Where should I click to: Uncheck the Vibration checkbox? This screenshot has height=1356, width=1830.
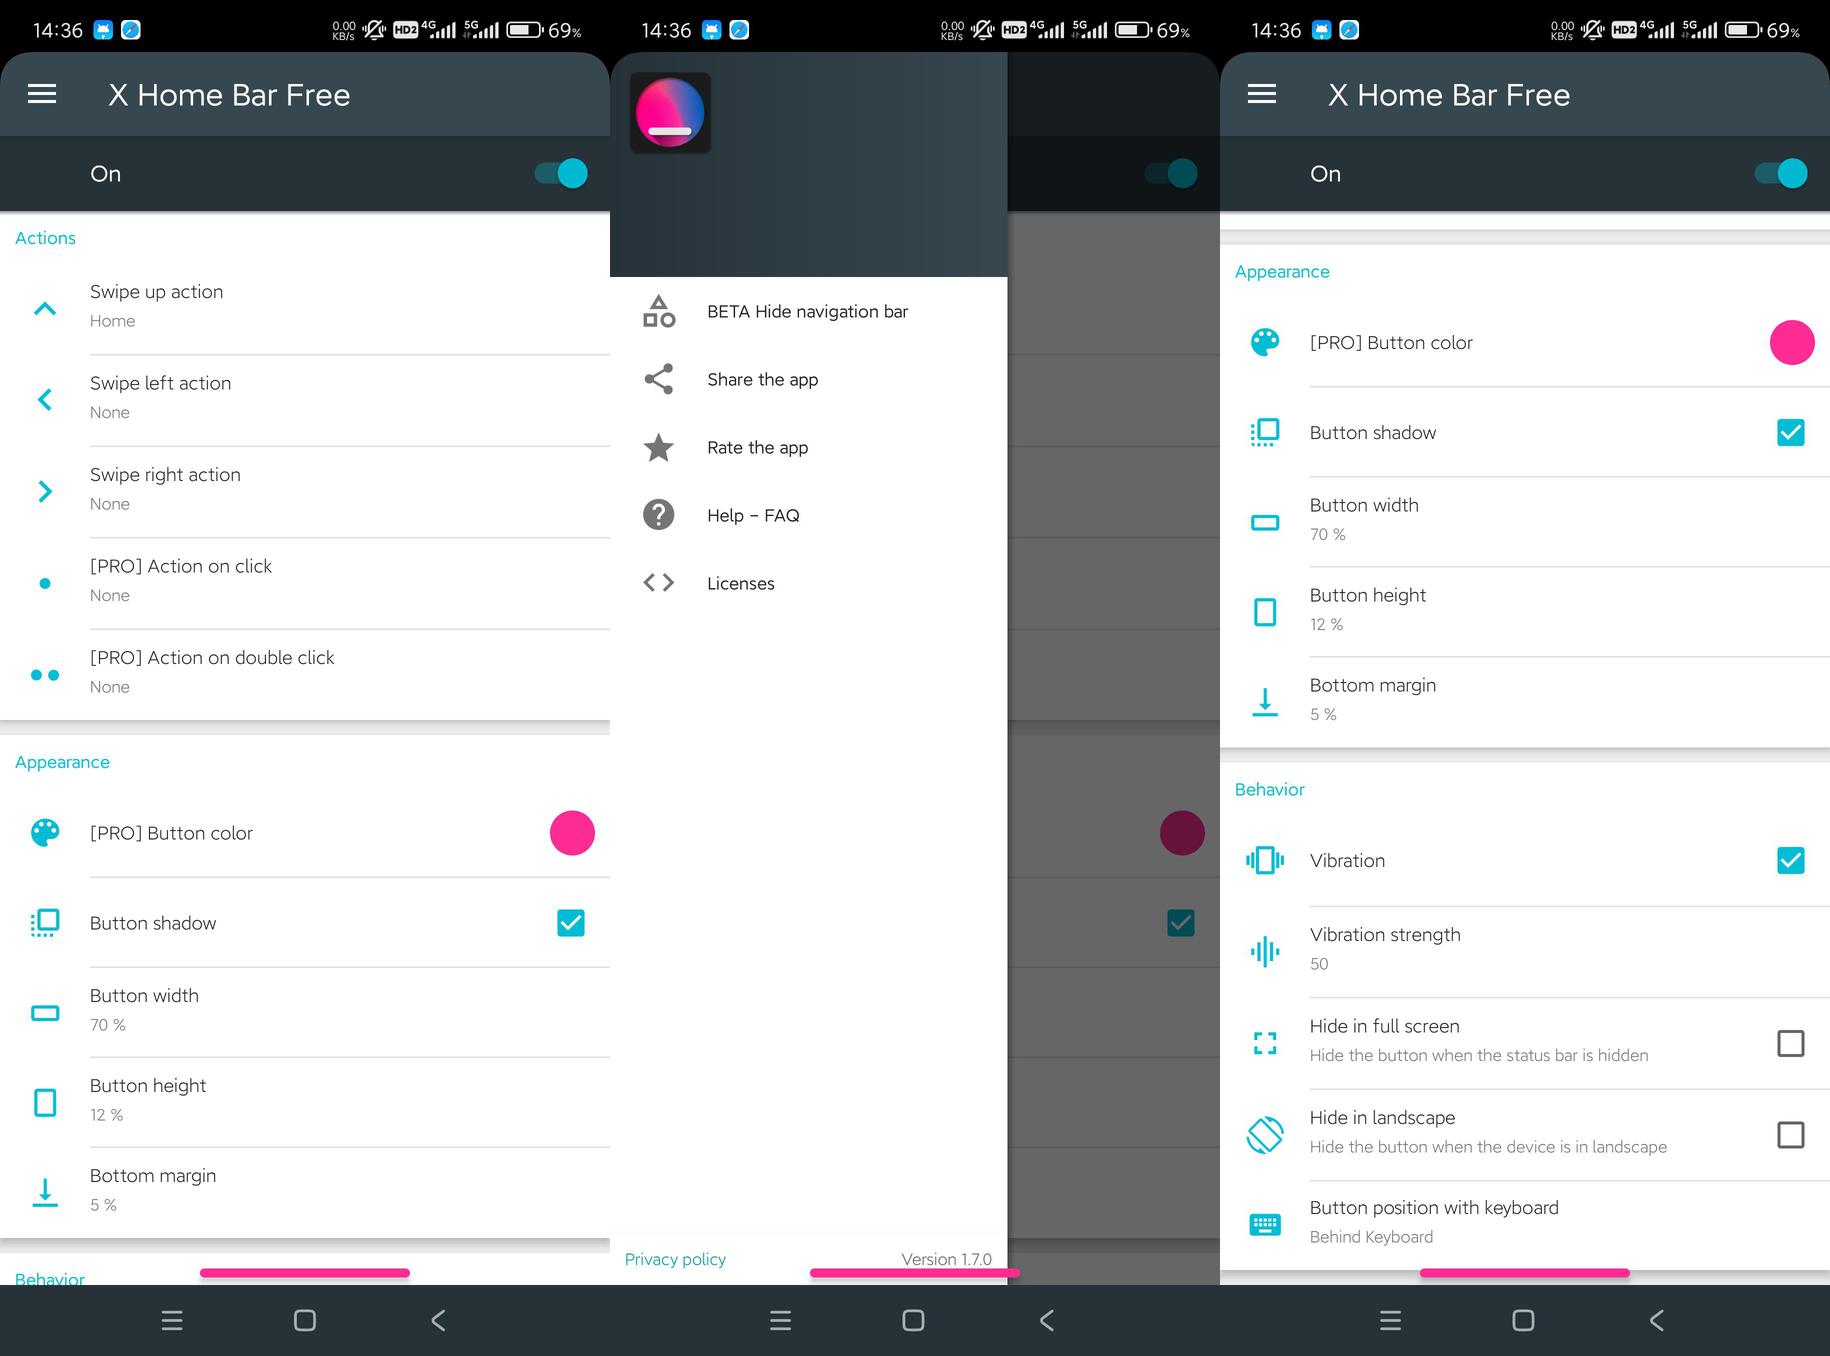[x=1791, y=861]
